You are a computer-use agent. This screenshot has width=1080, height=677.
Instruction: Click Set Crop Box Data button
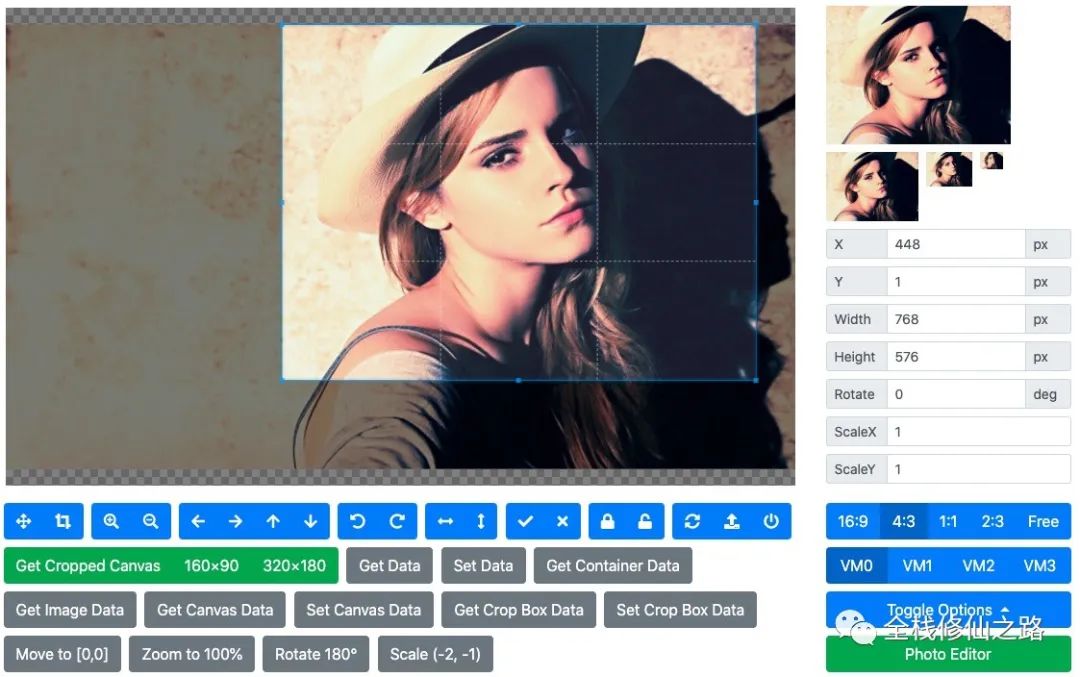[x=680, y=610]
